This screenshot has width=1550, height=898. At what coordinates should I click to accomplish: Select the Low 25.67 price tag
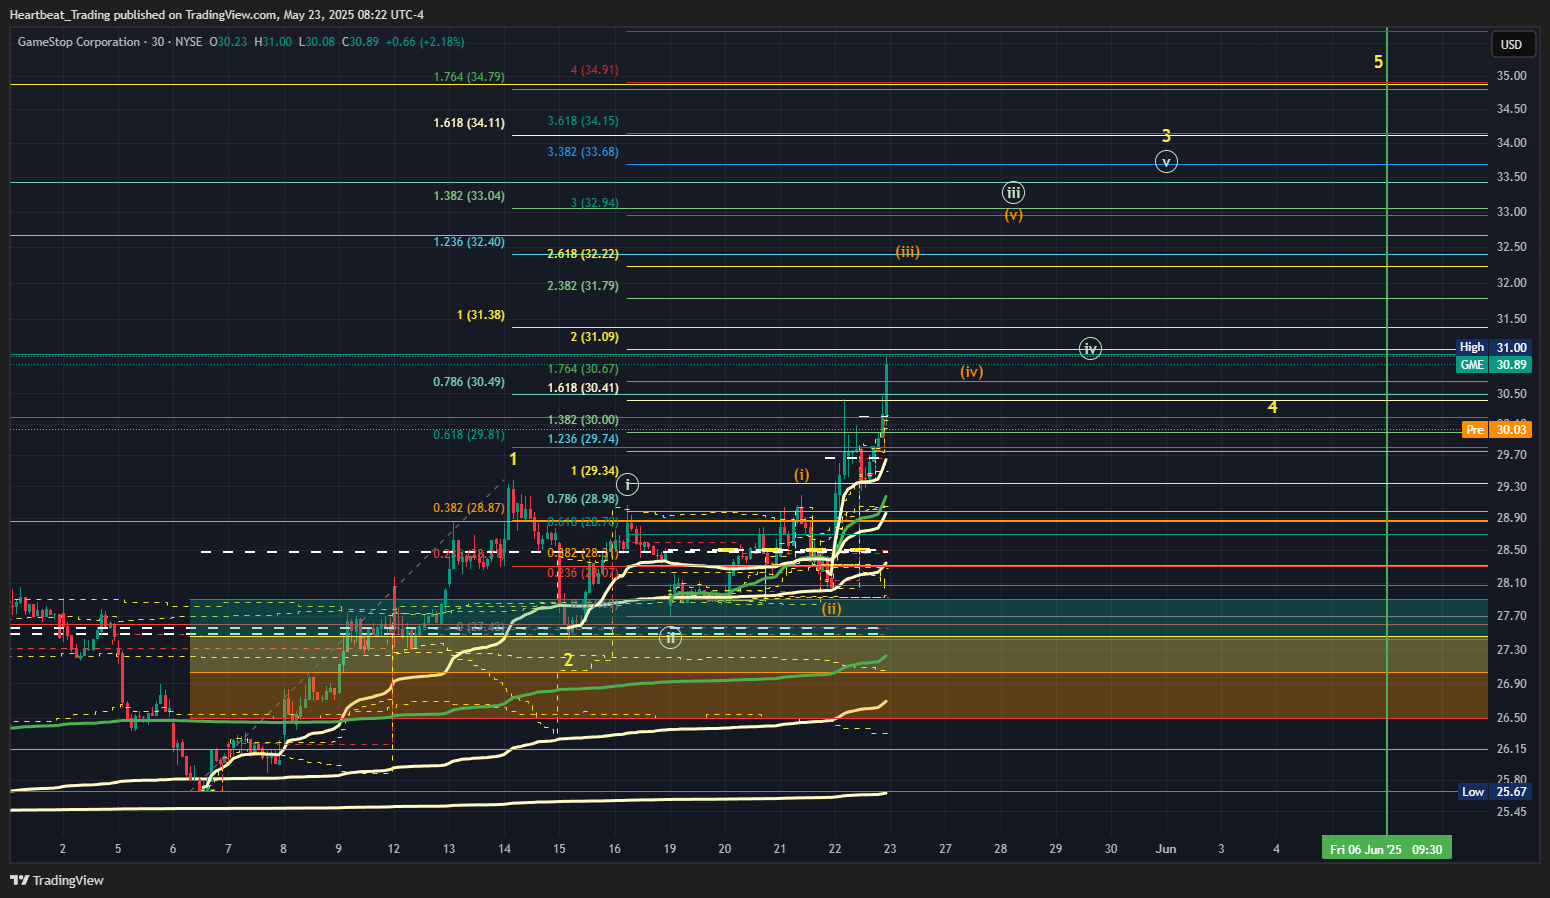click(x=1494, y=791)
